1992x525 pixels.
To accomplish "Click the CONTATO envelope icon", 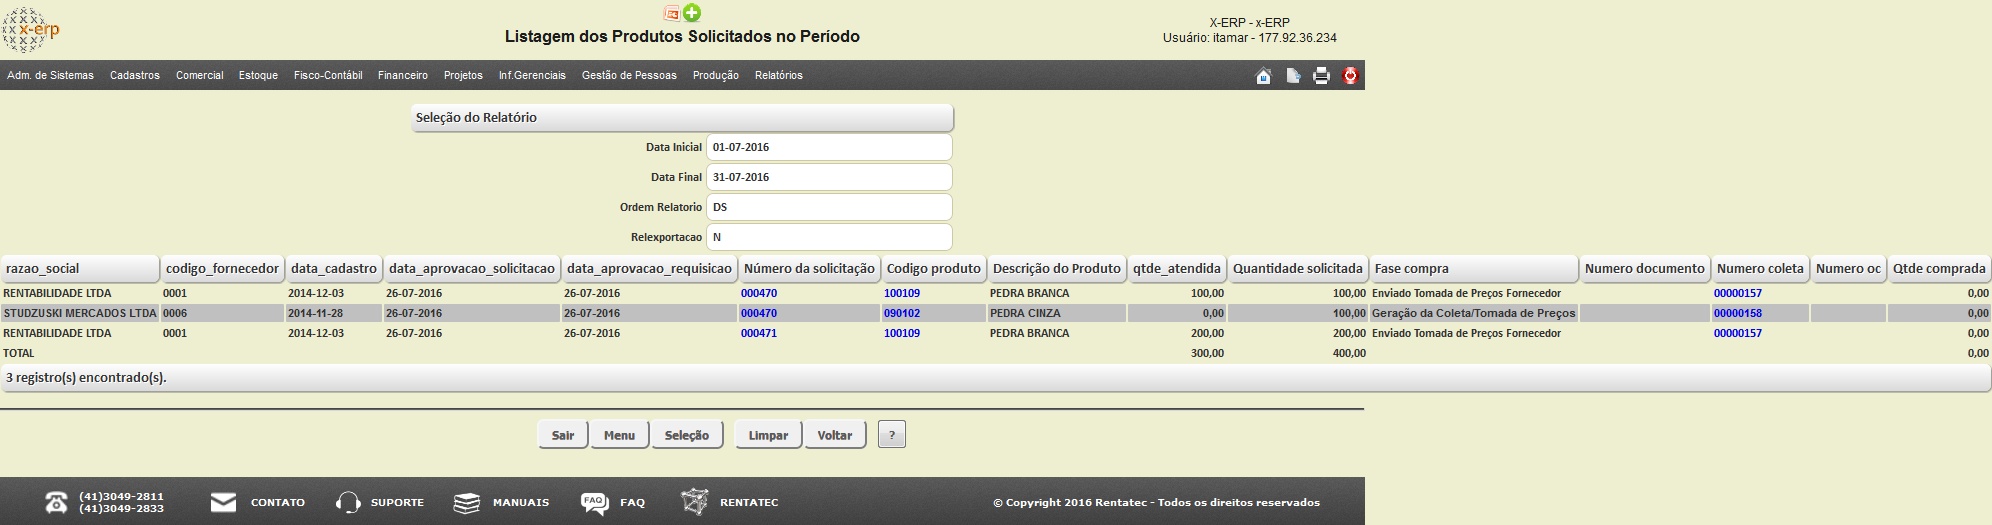I will pyautogui.click(x=224, y=502).
